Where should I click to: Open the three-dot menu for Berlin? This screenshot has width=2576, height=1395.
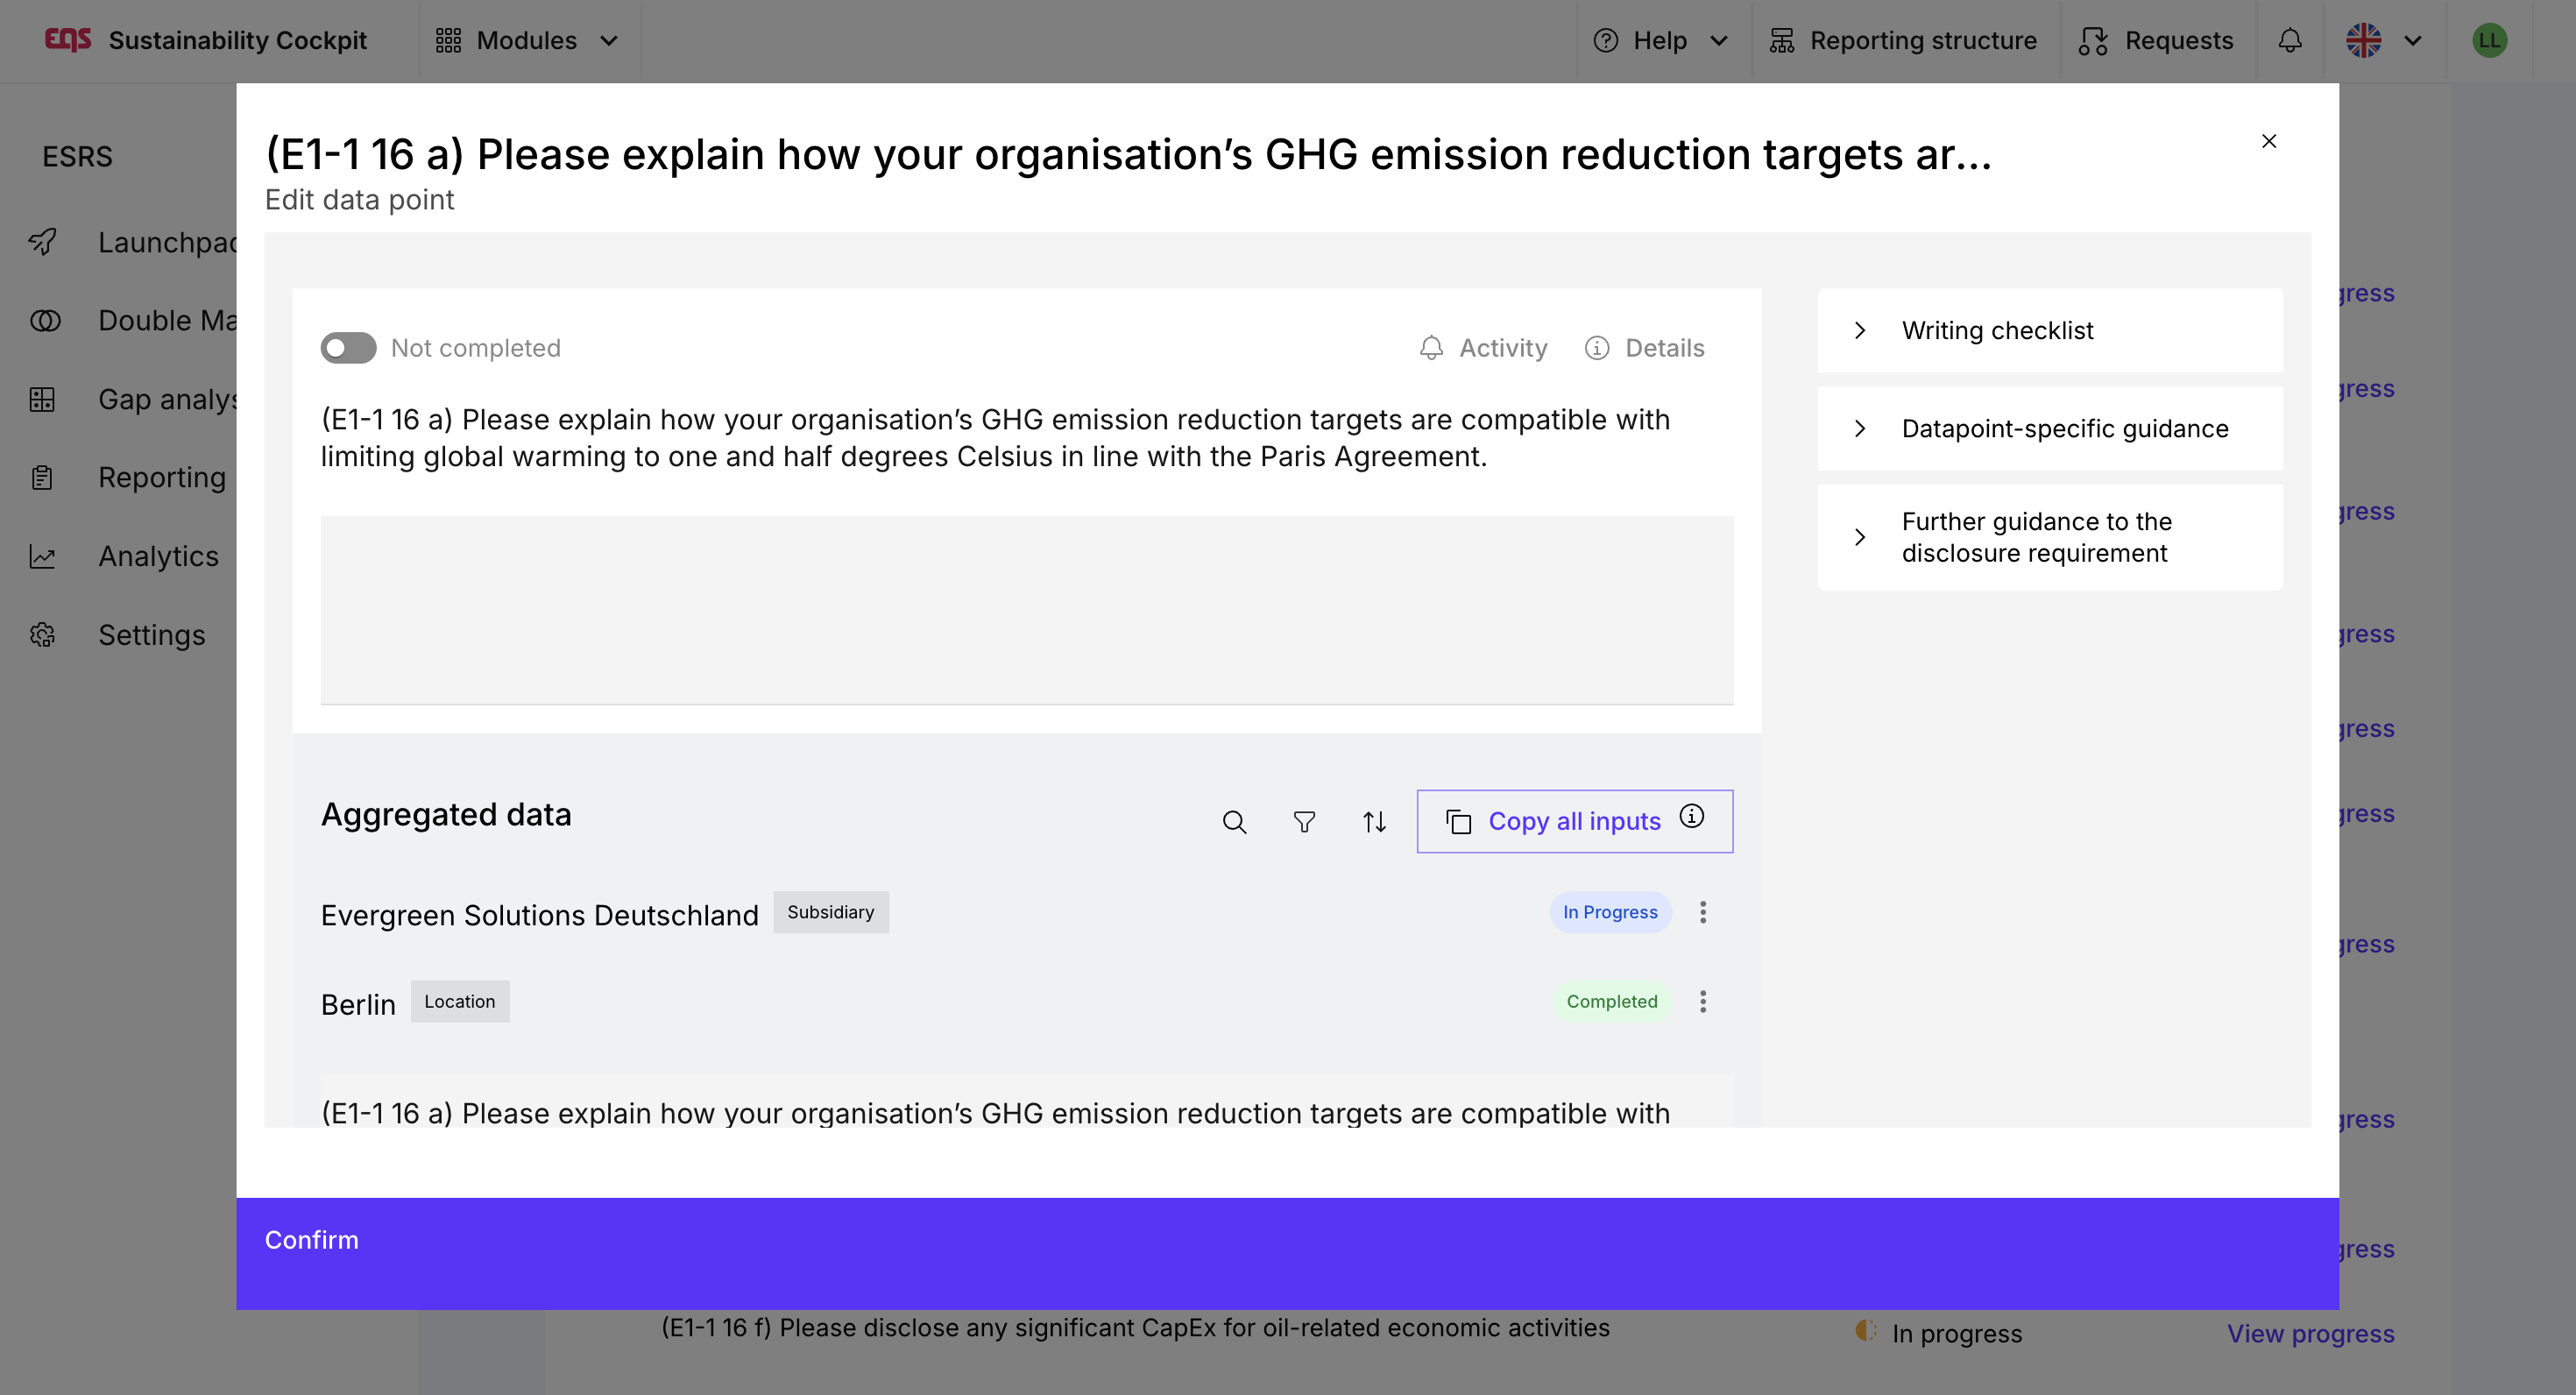point(1703,1001)
